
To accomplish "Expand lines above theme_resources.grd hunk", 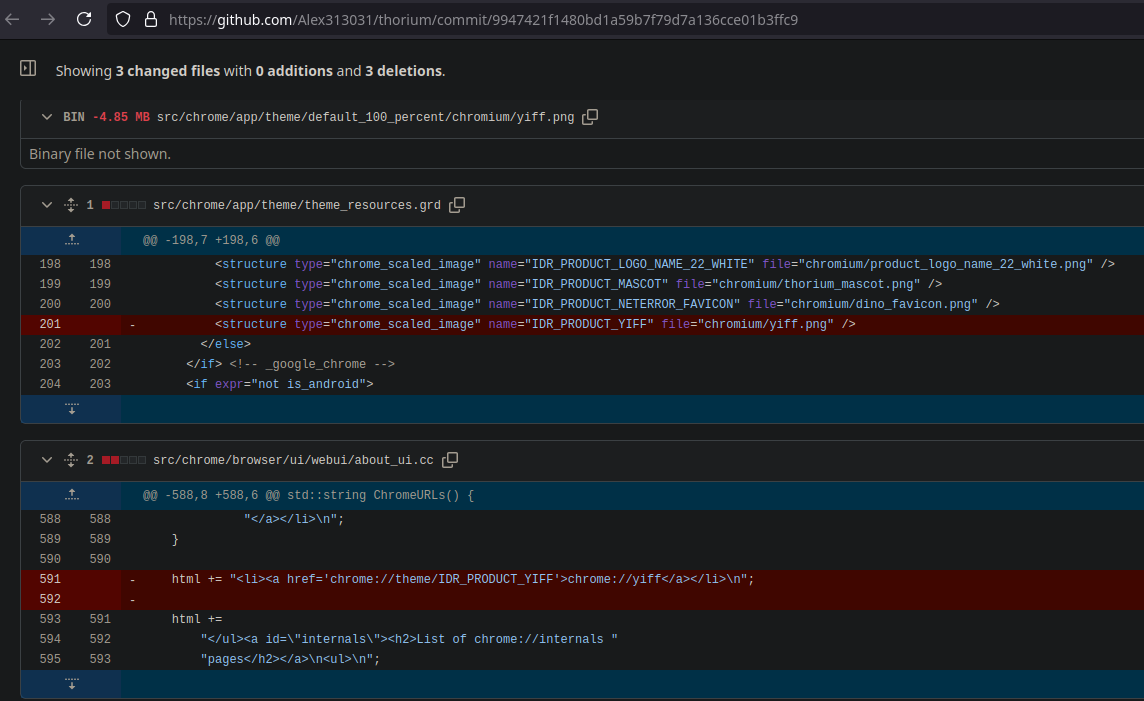I will (x=72, y=240).
